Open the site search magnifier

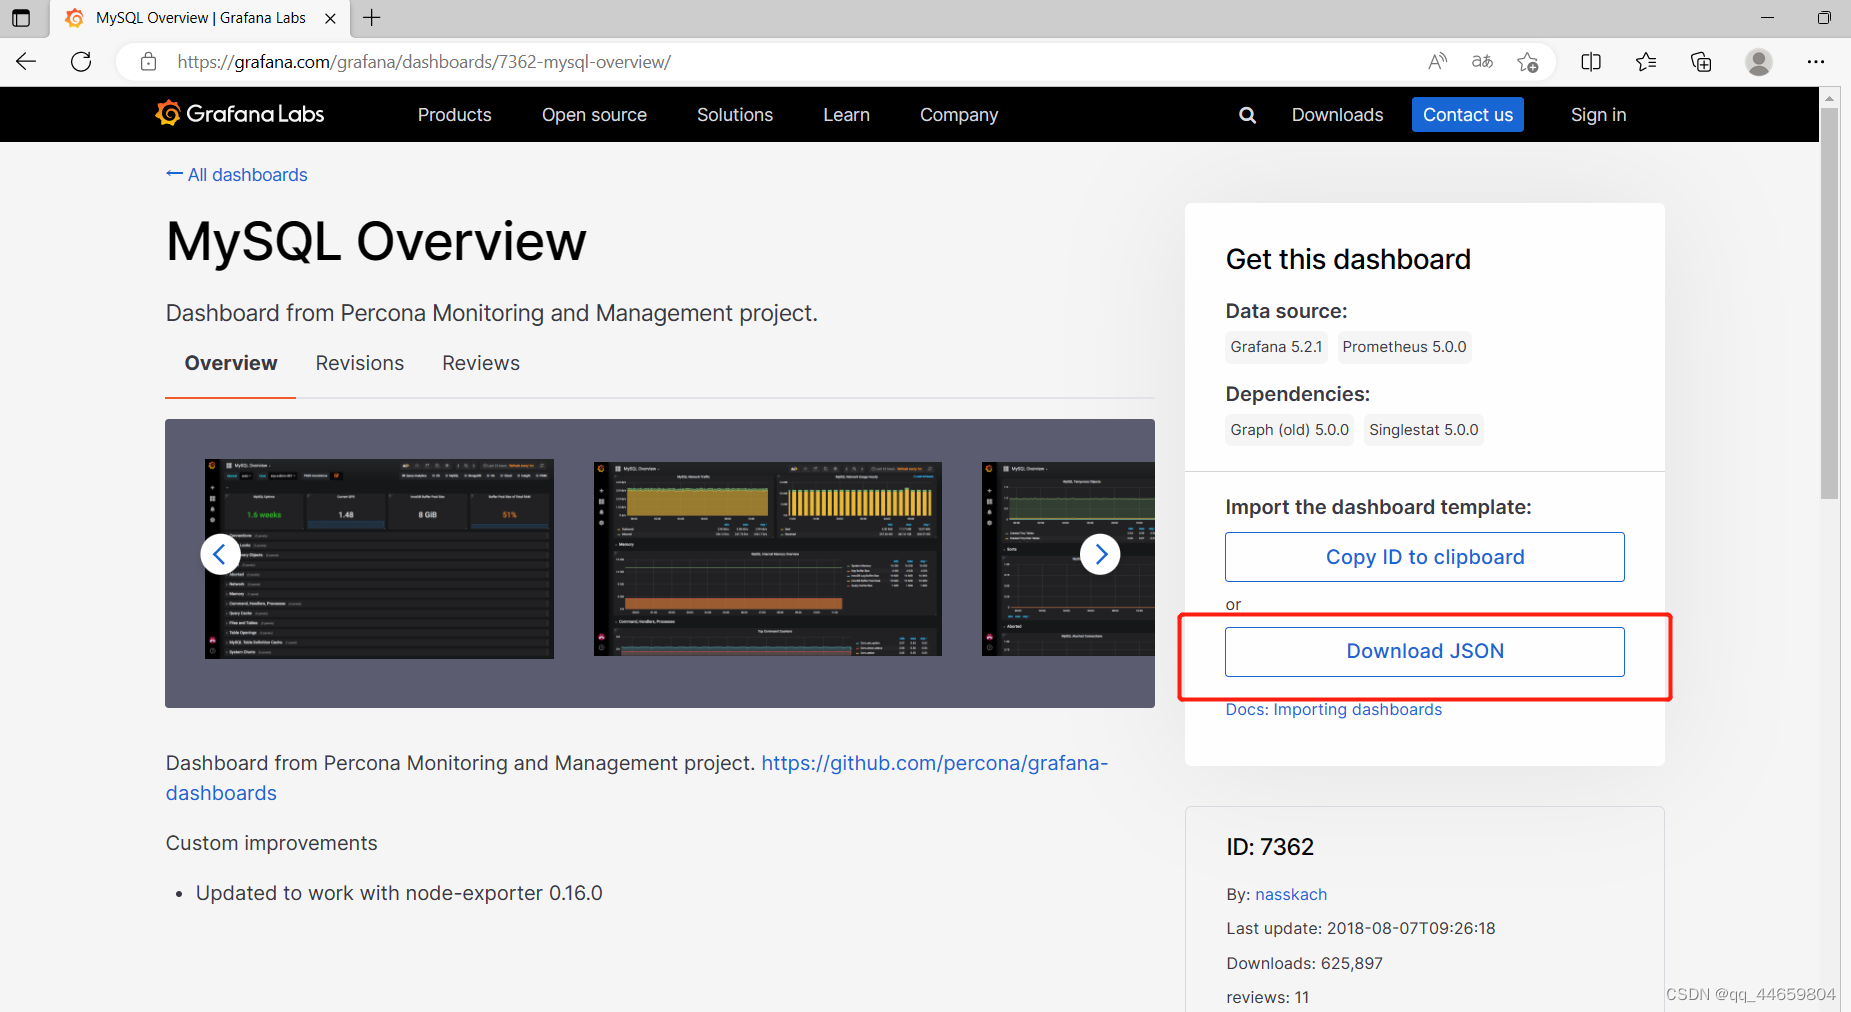click(1247, 115)
